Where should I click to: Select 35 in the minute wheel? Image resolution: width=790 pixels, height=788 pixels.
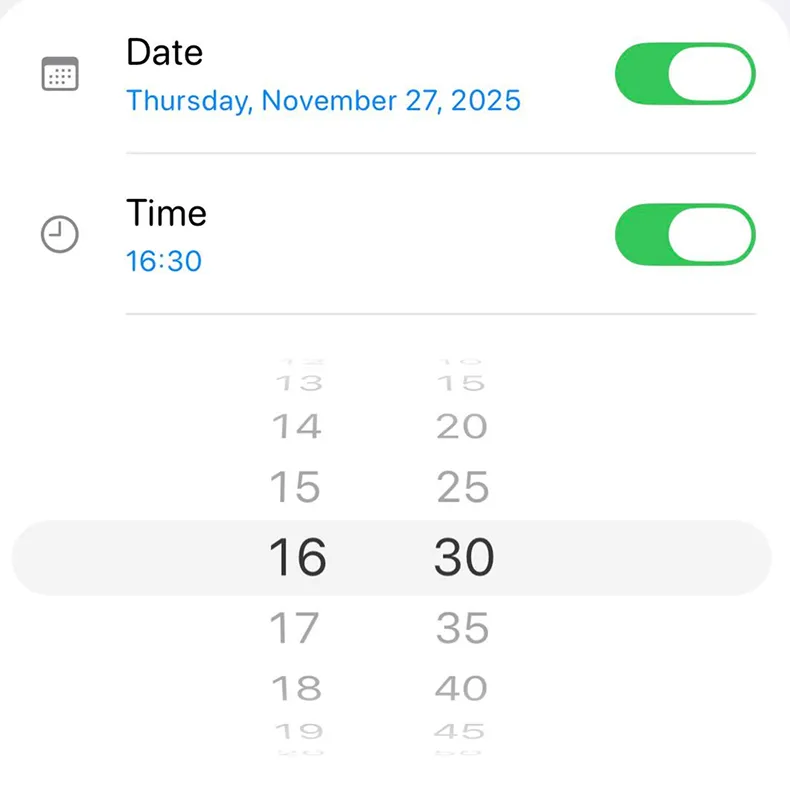click(463, 629)
